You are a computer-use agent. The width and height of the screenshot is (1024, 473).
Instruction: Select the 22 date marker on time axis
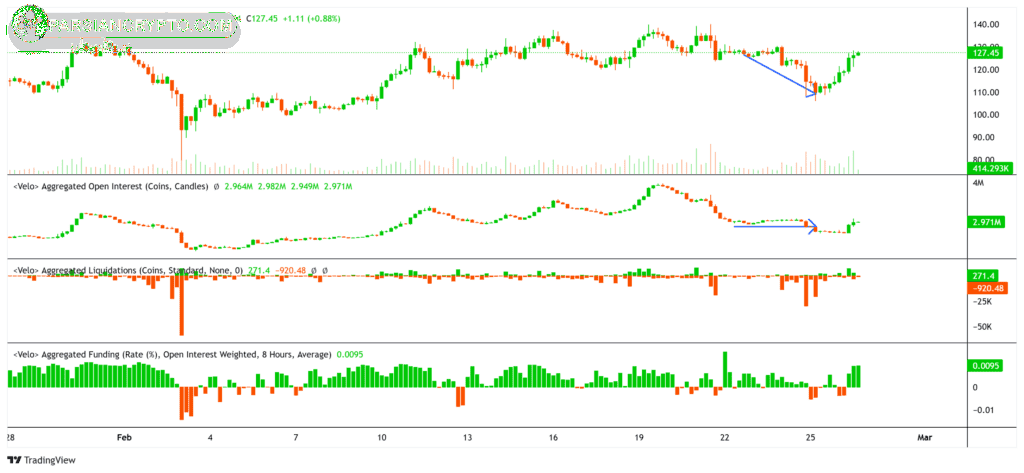[724, 438]
